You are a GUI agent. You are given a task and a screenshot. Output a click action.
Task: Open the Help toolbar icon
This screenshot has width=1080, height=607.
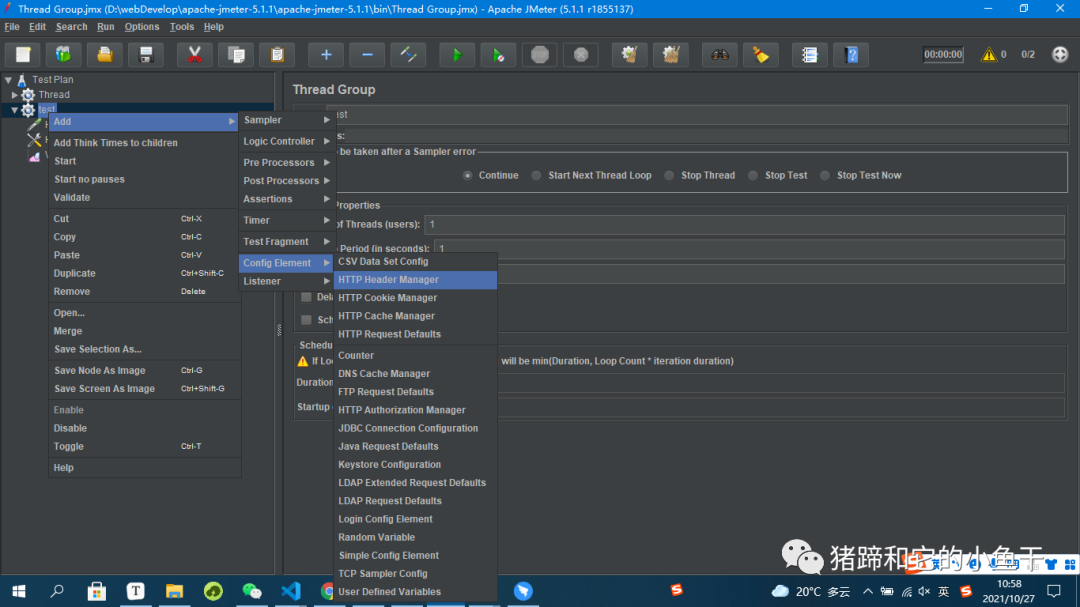point(851,54)
